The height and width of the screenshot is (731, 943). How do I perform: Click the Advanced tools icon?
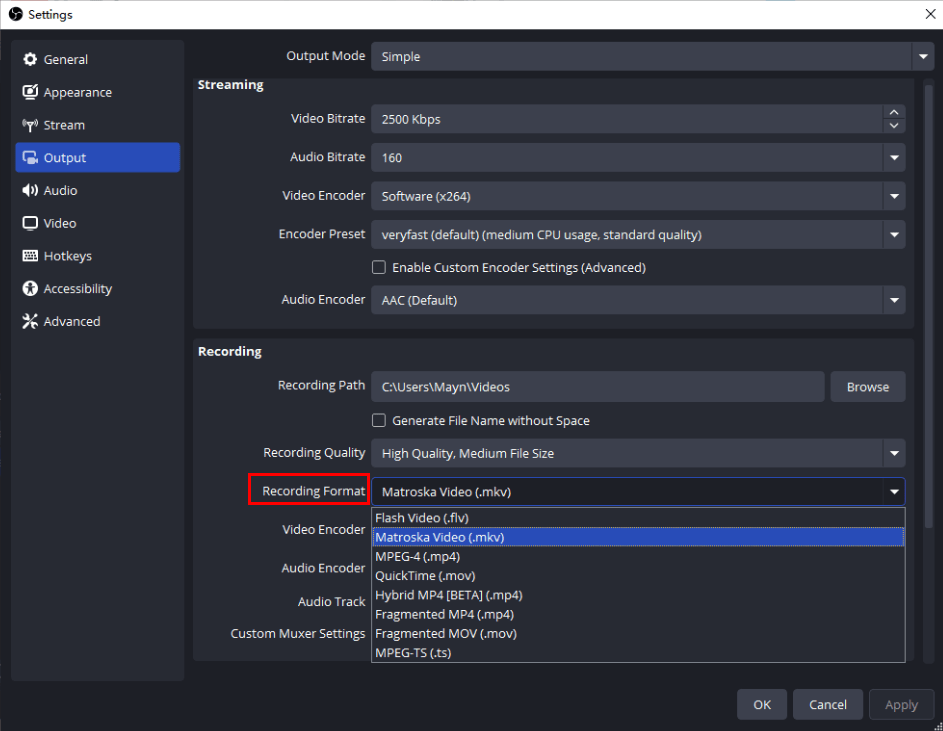coord(30,322)
